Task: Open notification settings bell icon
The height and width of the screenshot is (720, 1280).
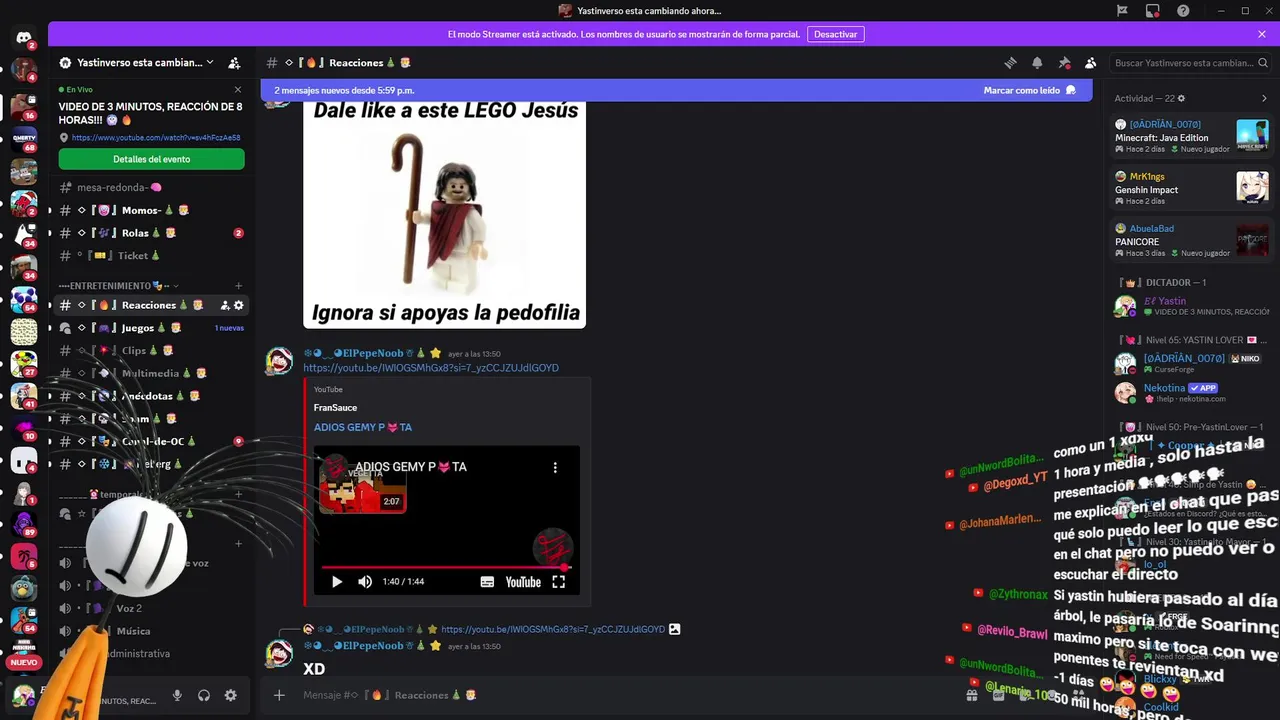Action: (x=1037, y=63)
